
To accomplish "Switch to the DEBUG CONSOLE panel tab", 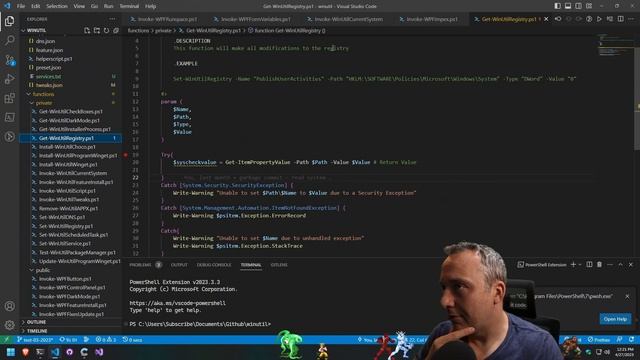I will [214, 265].
